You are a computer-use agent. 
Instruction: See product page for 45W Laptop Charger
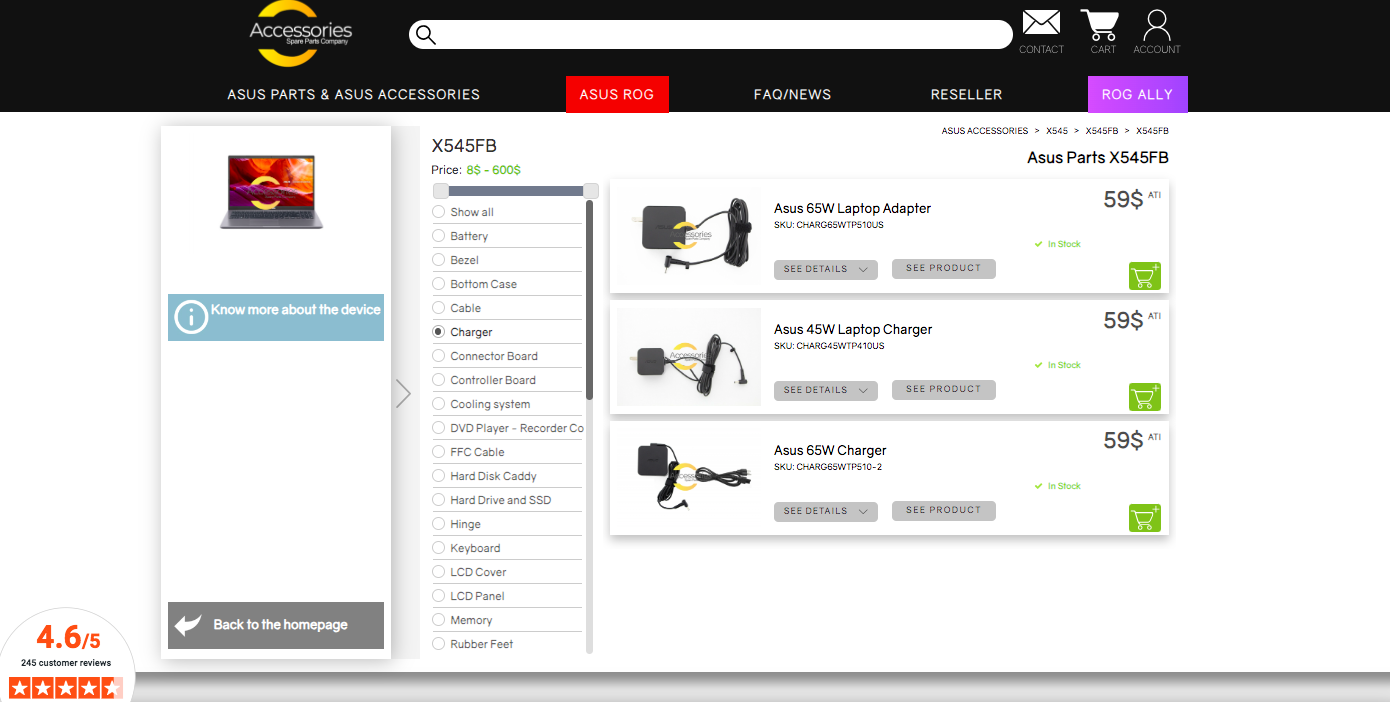tap(944, 389)
